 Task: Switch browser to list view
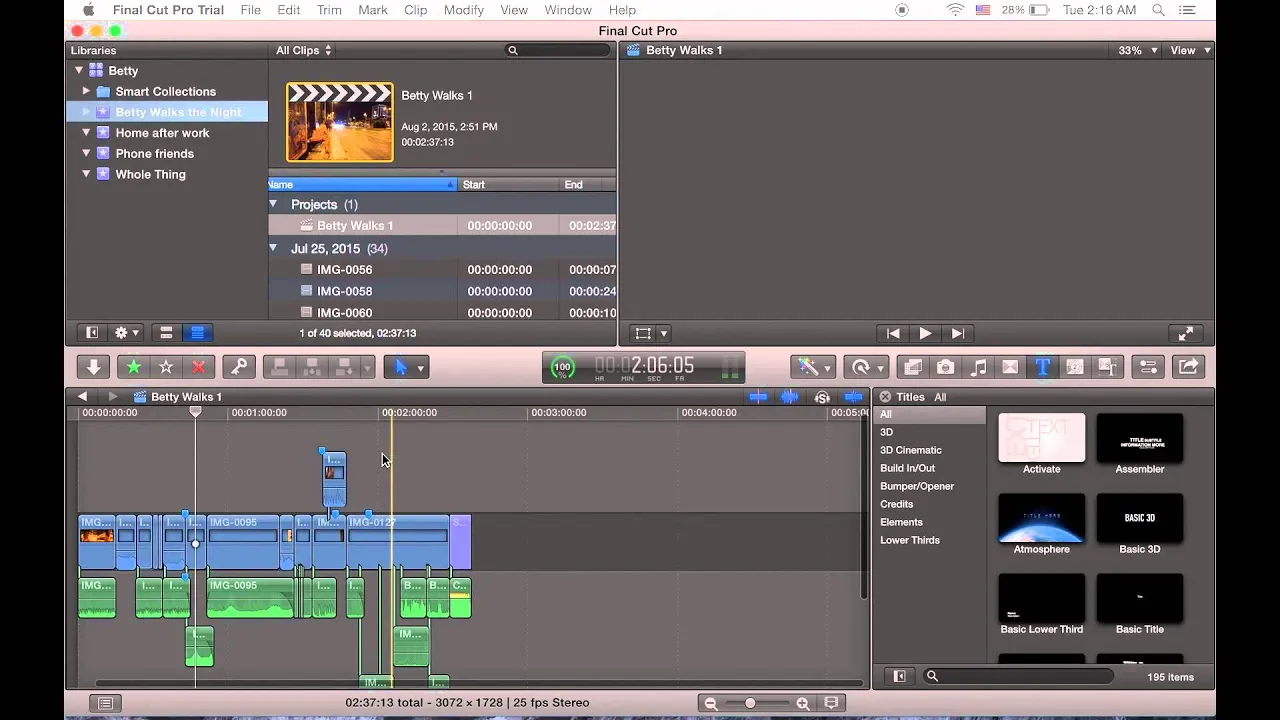pos(197,333)
